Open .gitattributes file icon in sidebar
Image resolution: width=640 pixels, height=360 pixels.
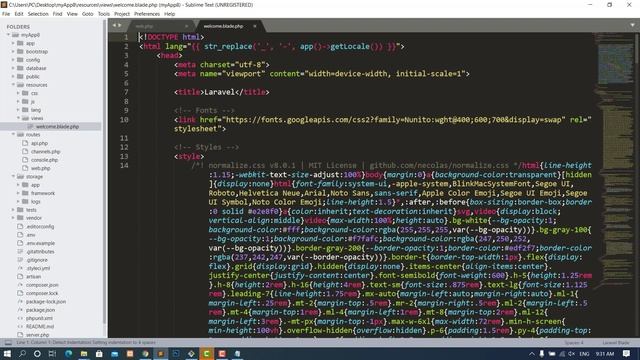[x=20, y=251]
